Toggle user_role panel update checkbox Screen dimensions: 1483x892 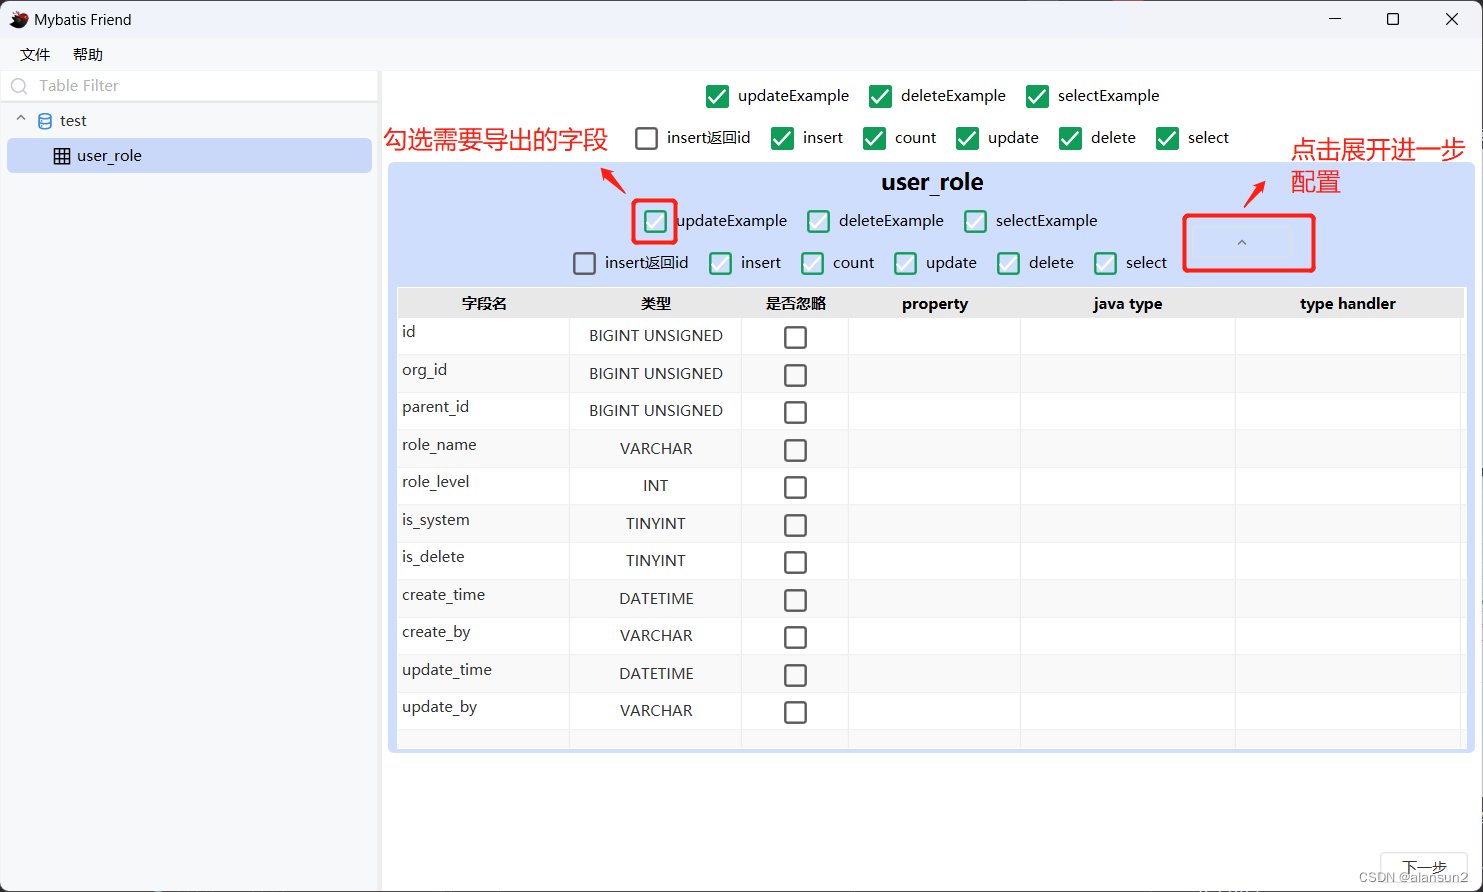pyautogui.click(x=905, y=263)
